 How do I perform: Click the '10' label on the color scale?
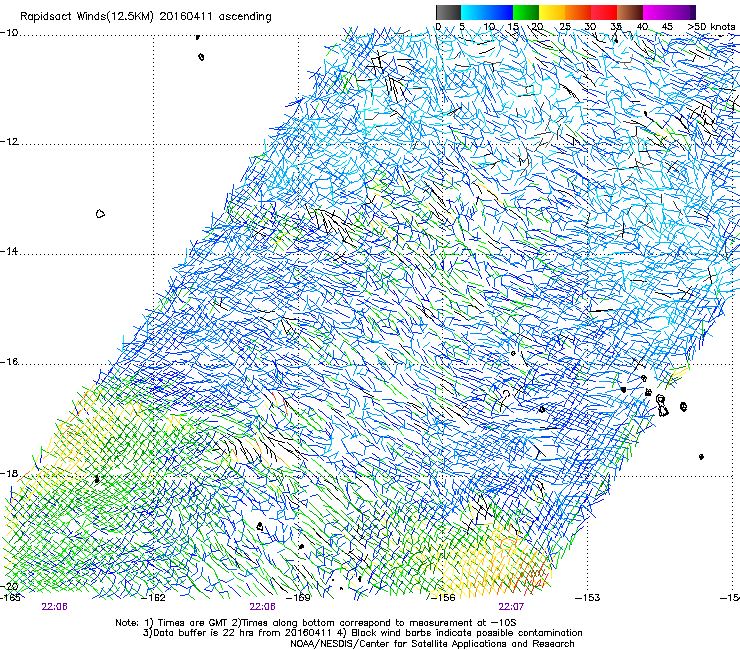(x=489, y=27)
